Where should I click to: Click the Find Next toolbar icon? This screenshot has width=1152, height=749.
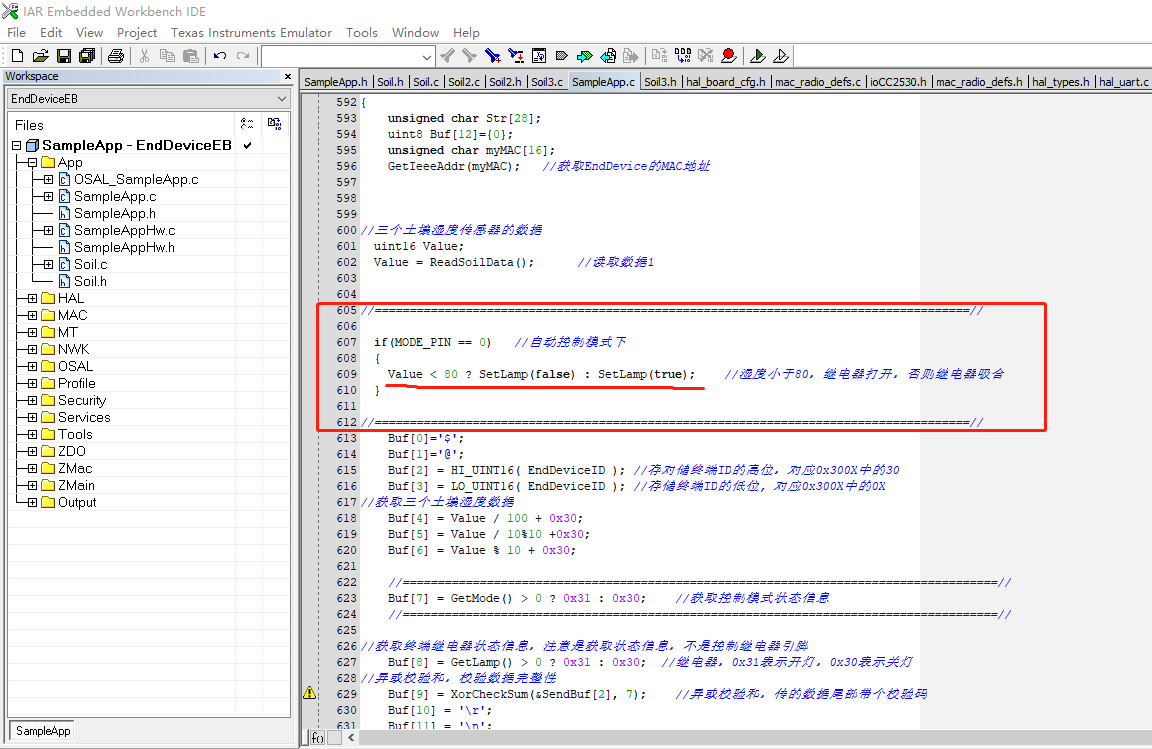469,56
